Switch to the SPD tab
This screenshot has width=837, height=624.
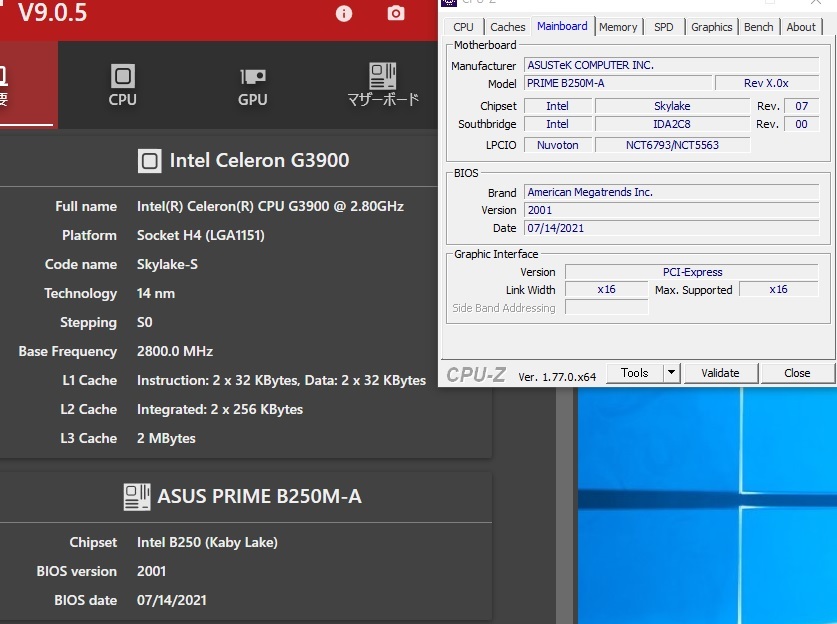tap(664, 27)
